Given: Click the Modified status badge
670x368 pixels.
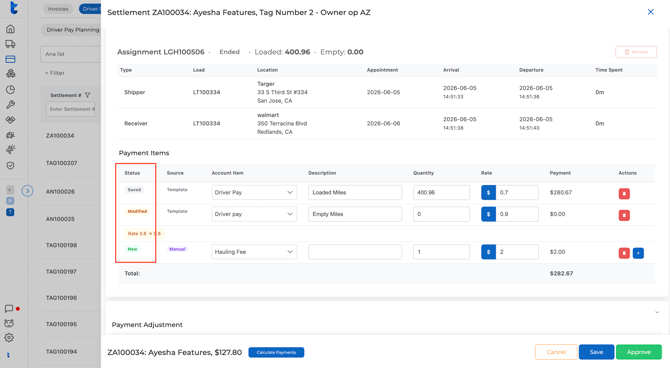Looking at the screenshot, I should pos(137,211).
